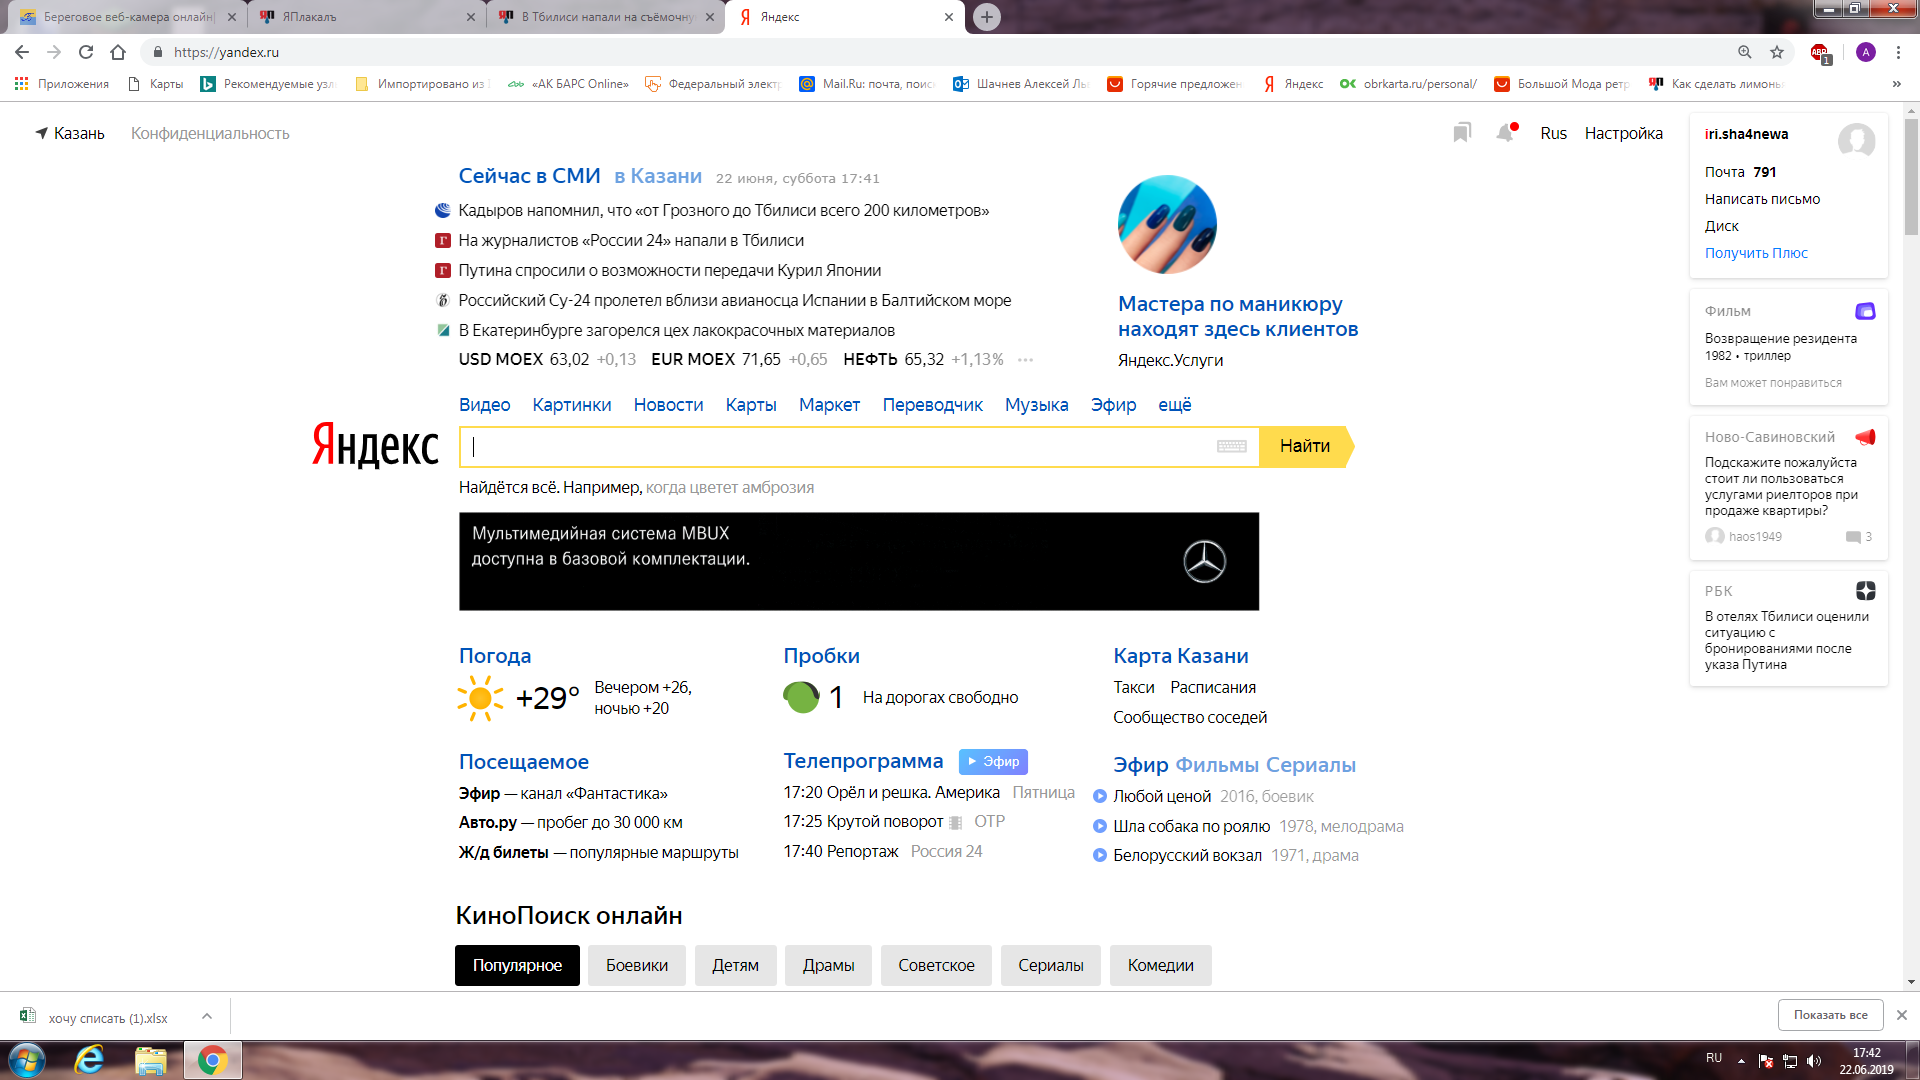Switch to the ЯПлакалъ tab
The width and height of the screenshot is (1920, 1080).
(x=367, y=17)
